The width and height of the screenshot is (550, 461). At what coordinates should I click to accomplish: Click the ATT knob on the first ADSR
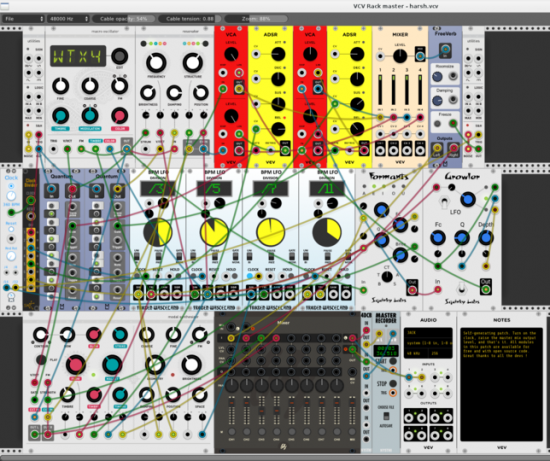point(278,54)
